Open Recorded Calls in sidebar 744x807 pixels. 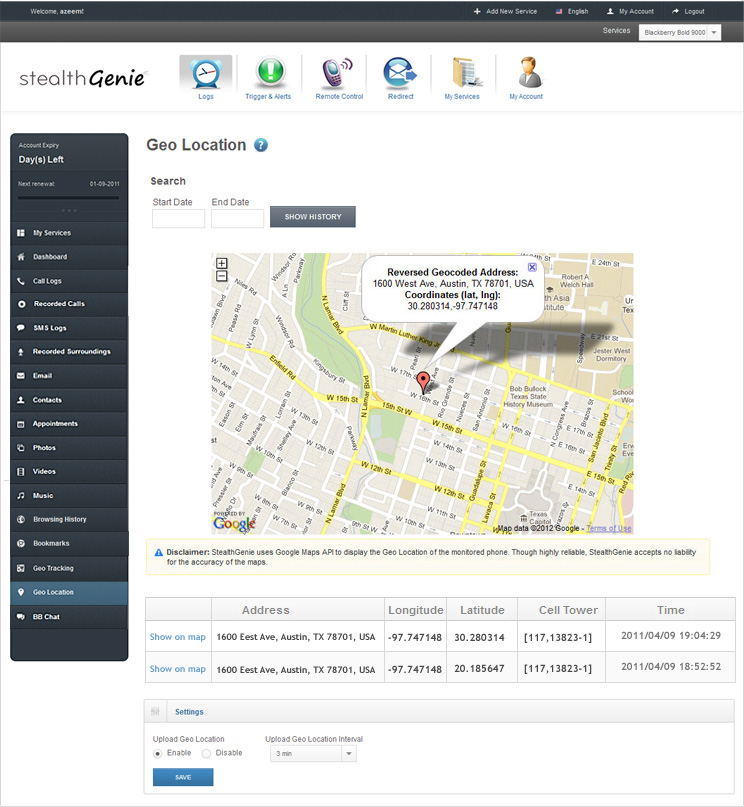[69, 304]
